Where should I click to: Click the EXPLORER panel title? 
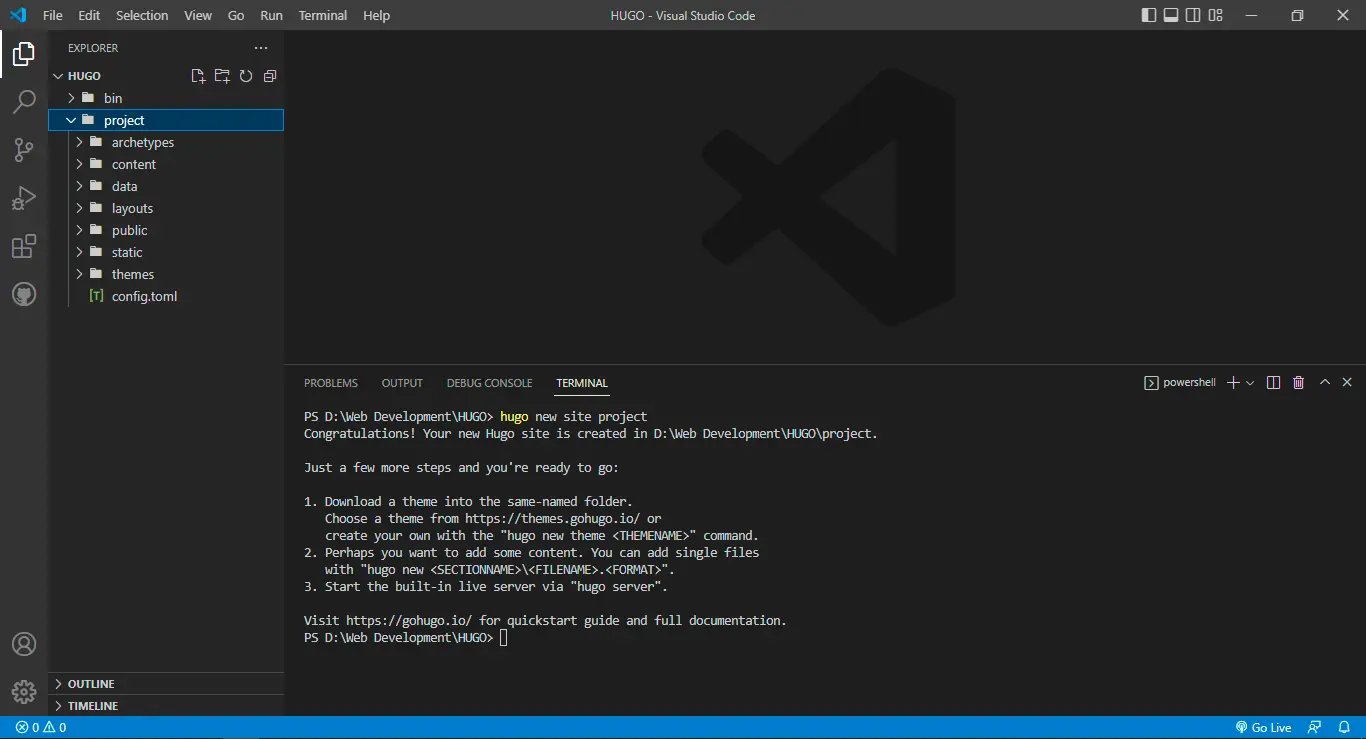click(x=93, y=48)
